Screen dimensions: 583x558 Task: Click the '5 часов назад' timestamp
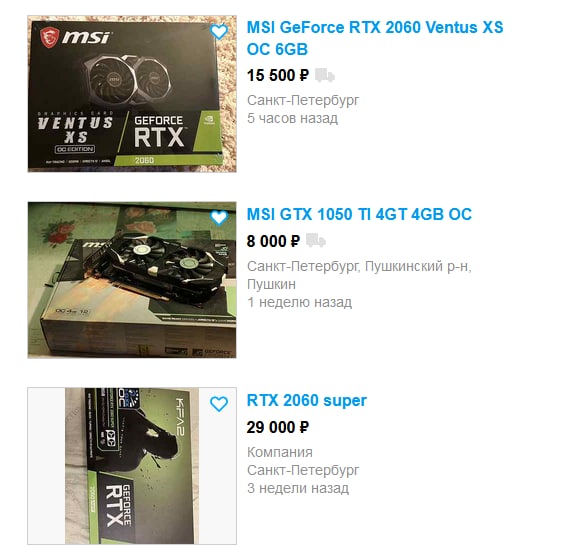293,118
